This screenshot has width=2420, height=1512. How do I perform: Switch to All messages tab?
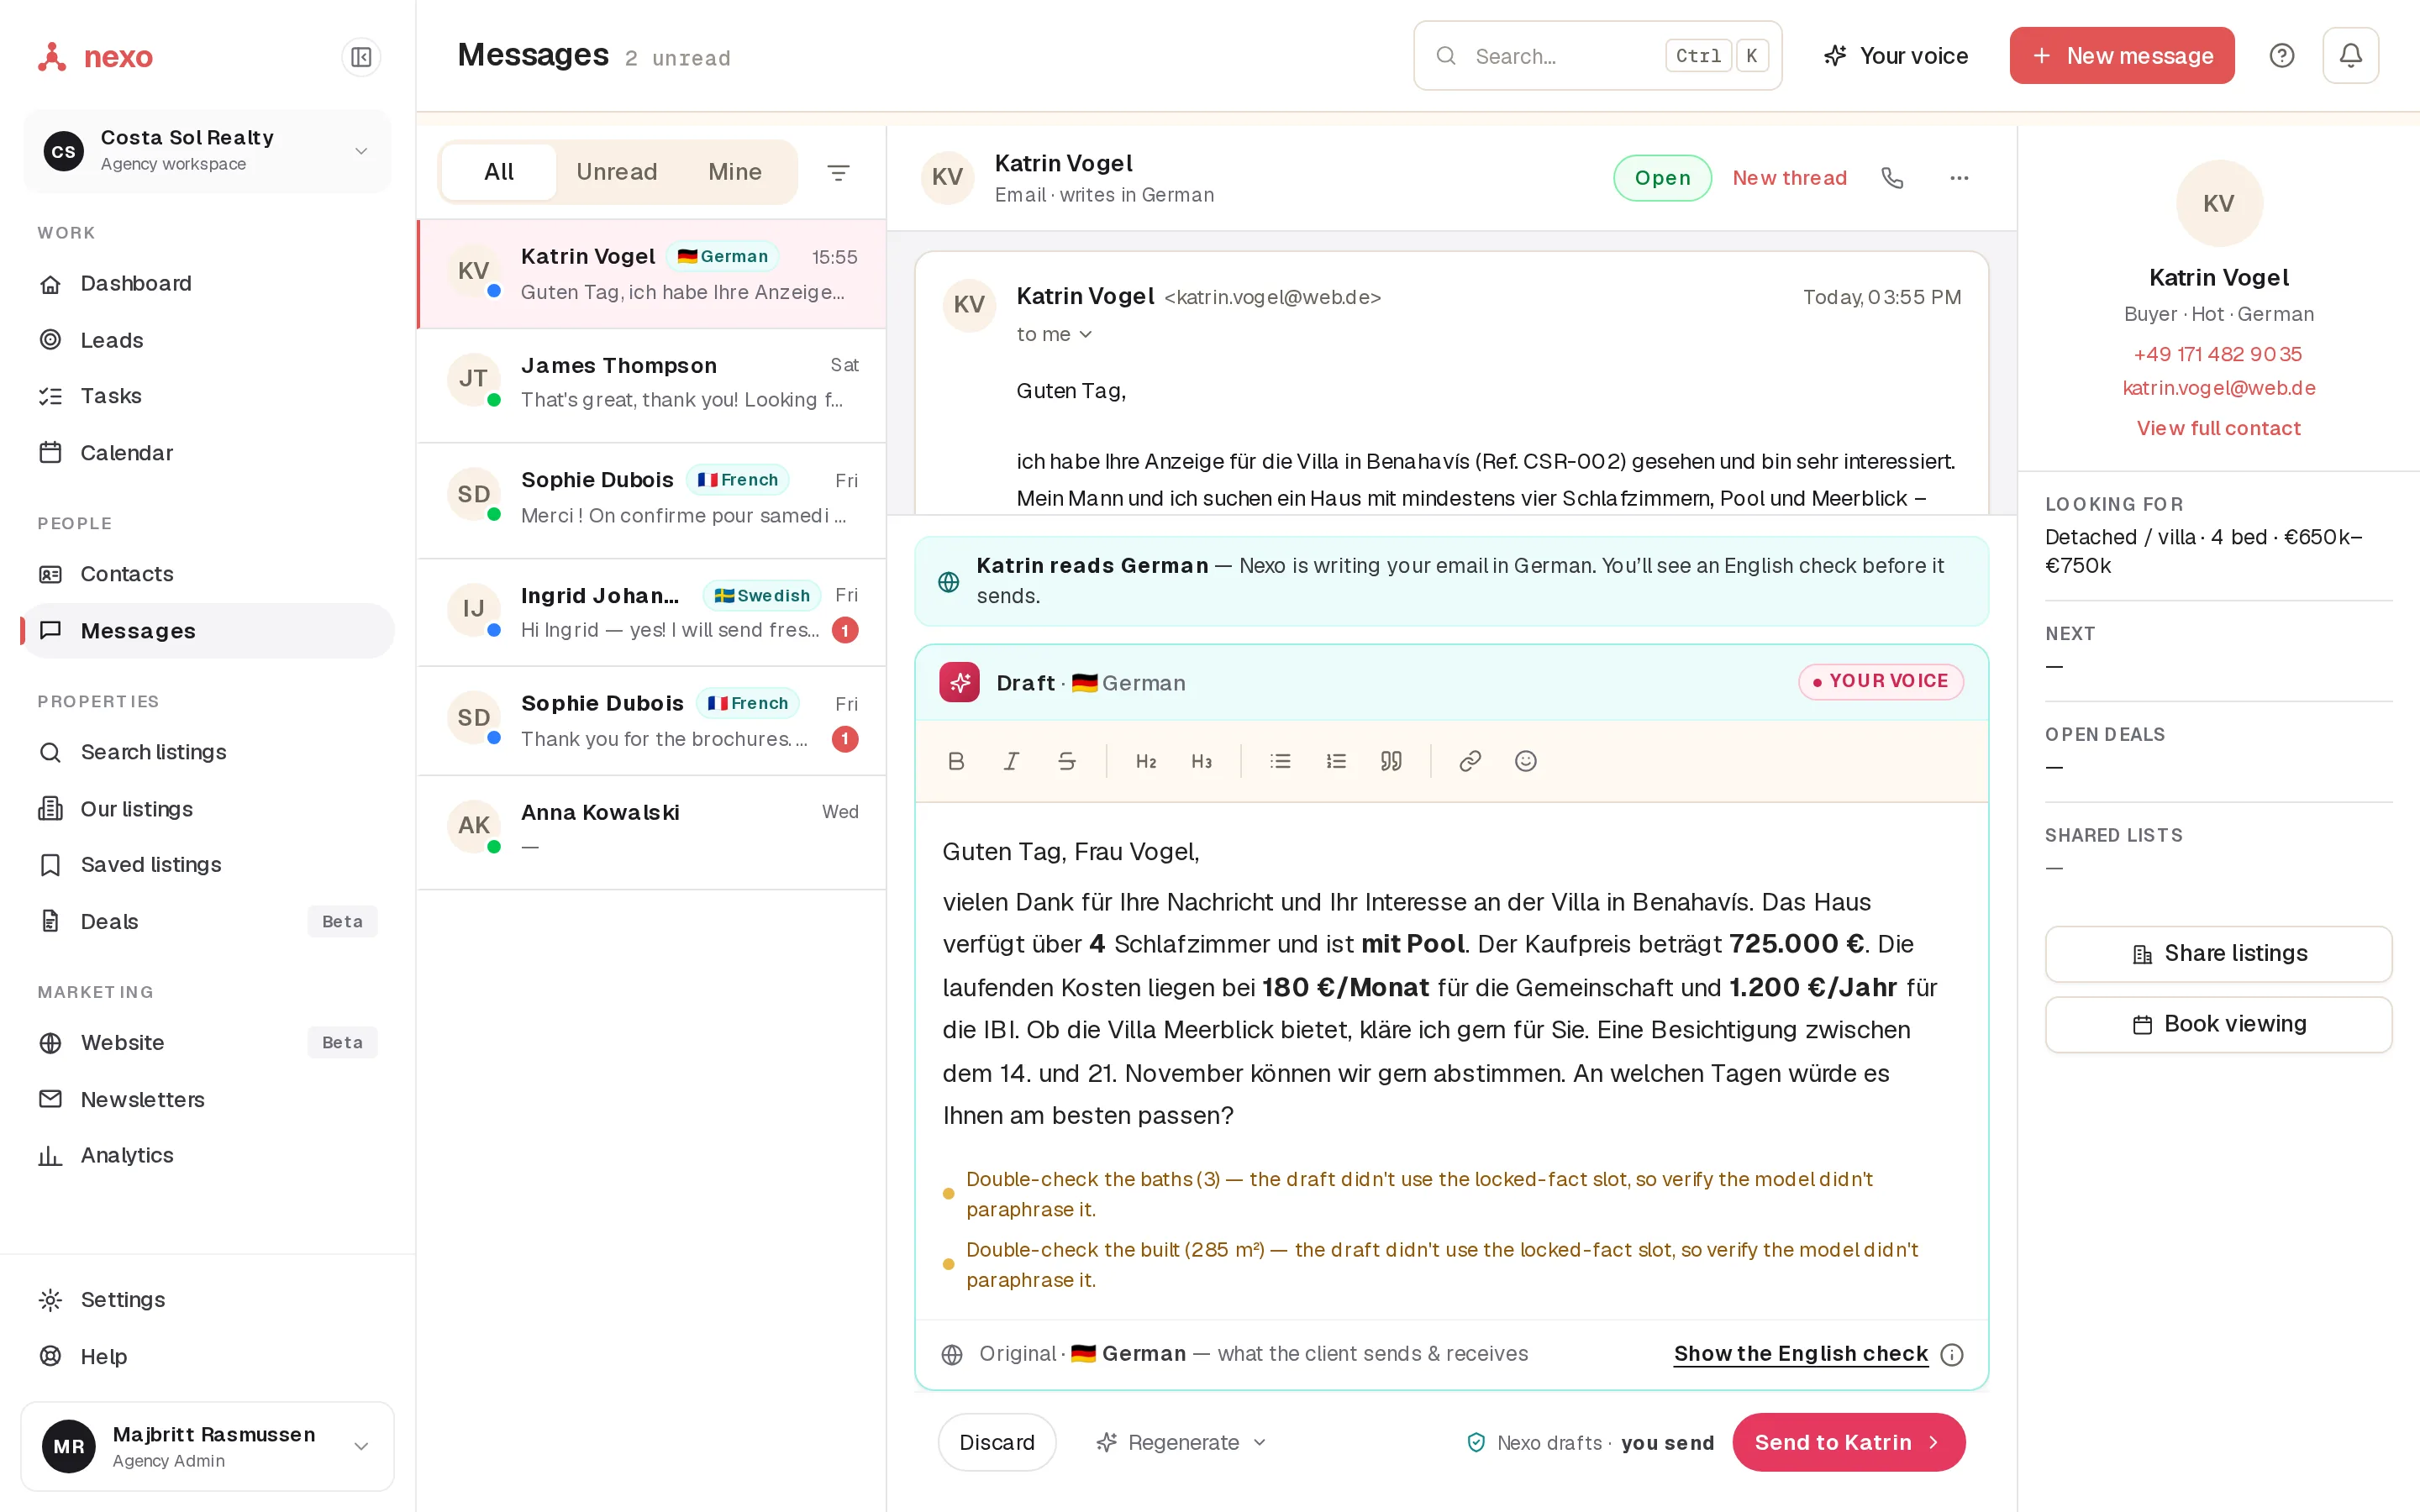[498, 172]
